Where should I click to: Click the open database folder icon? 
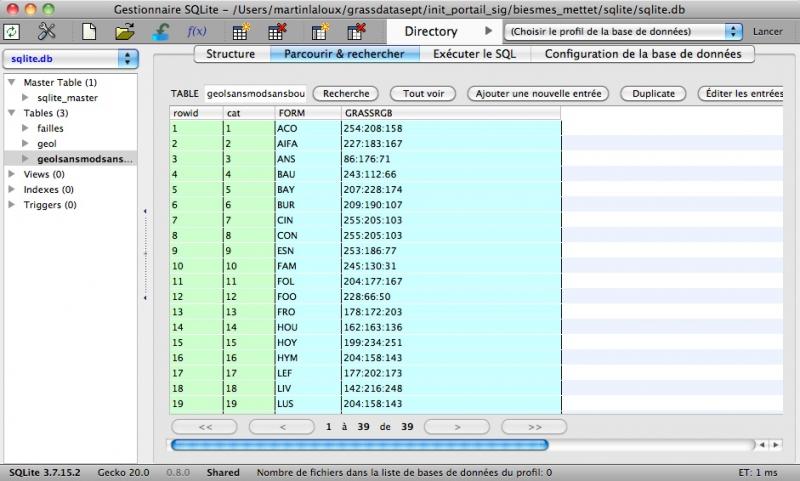click(124, 32)
